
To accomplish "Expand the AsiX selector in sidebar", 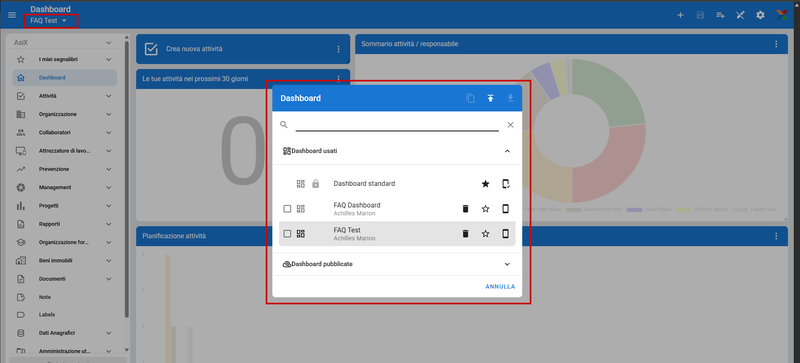I will pos(108,43).
